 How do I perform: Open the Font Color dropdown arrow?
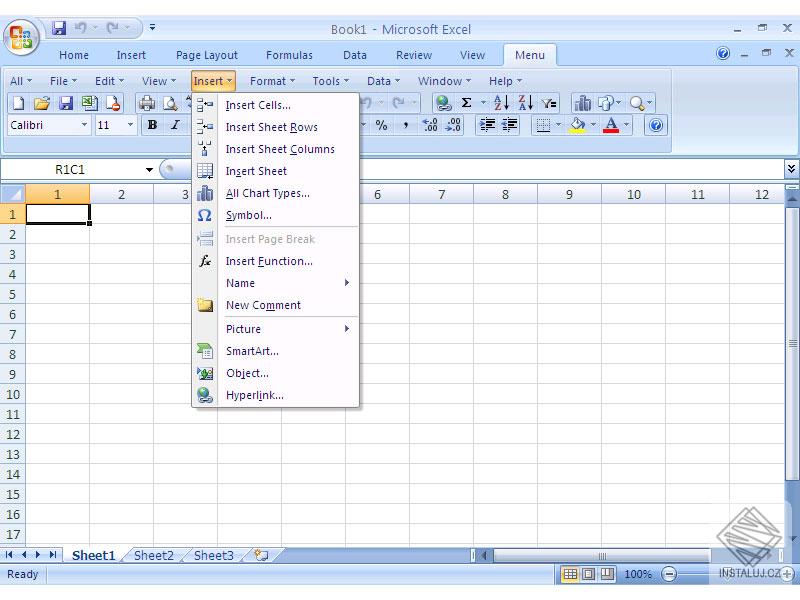(626, 125)
